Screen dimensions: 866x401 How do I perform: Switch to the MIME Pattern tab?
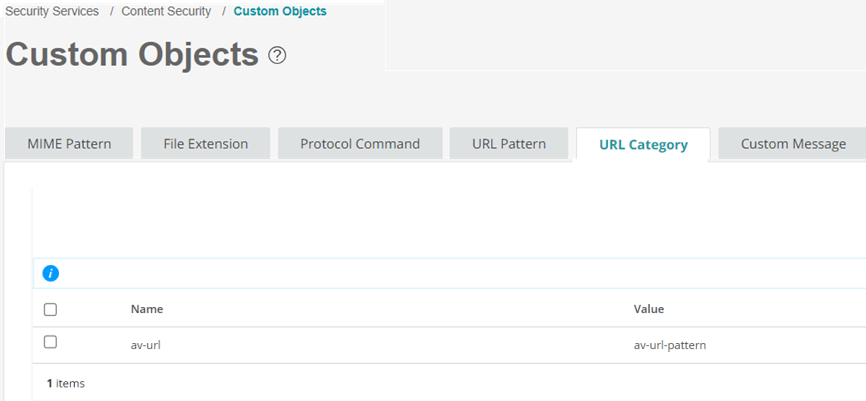pos(69,144)
